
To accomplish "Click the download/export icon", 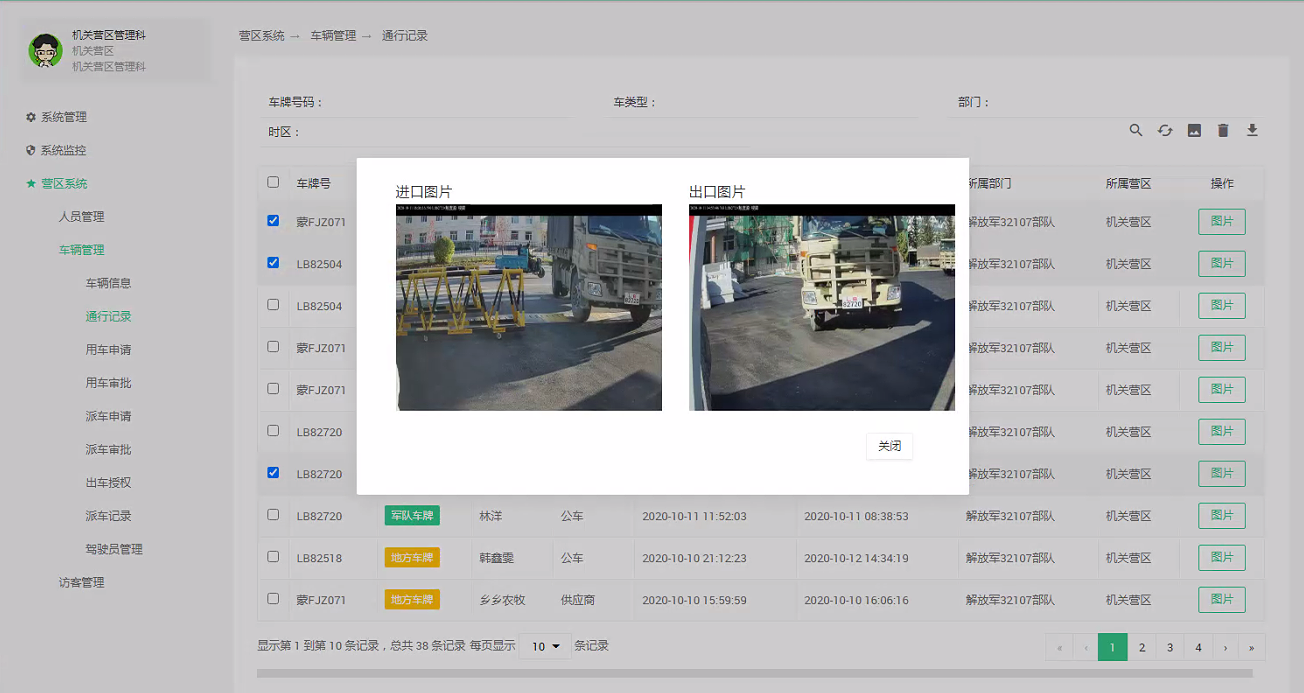I will (x=1252, y=130).
